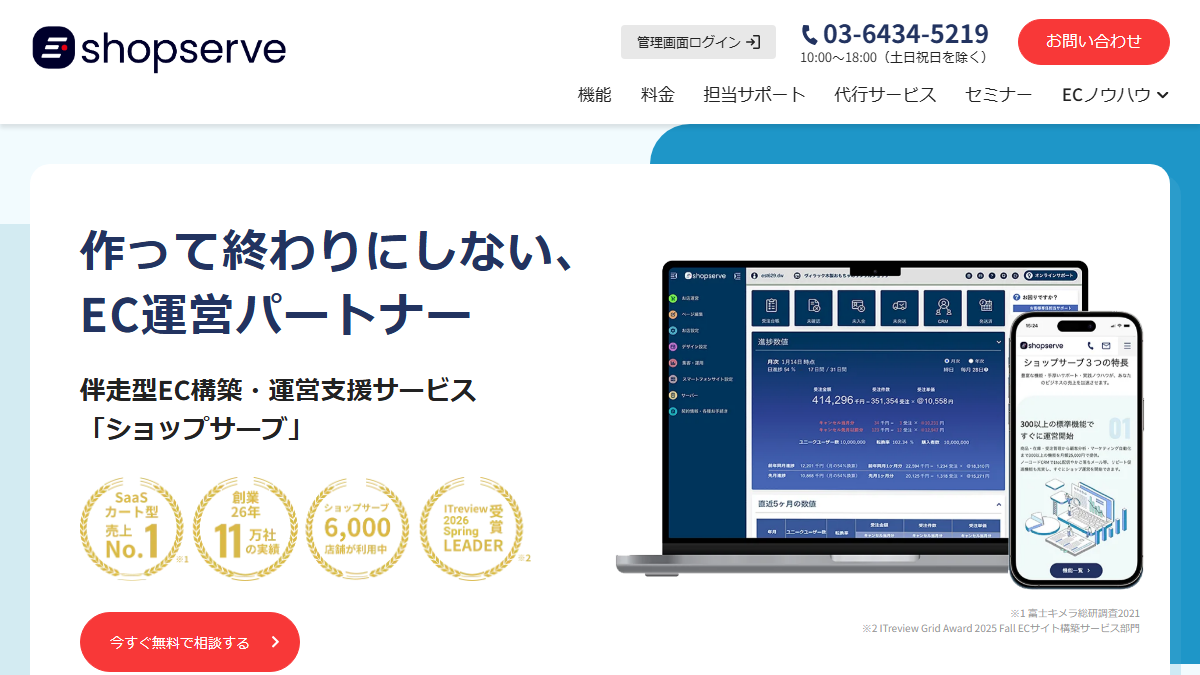Image resolution: width=1200 pixels, height=675 pixels.
Task: Click the 受注台帳 tile in laptop mockup
Action: click(771, 309)
